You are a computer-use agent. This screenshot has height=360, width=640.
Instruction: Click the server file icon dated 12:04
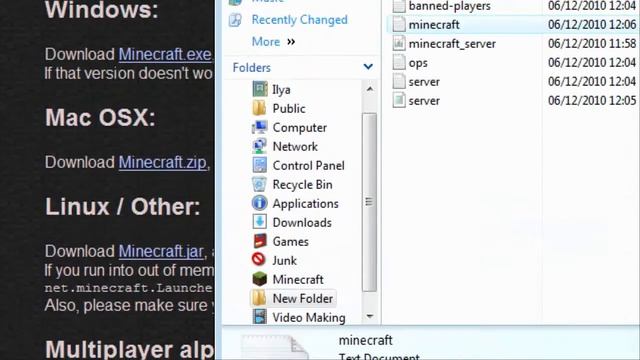coord(399,81)
